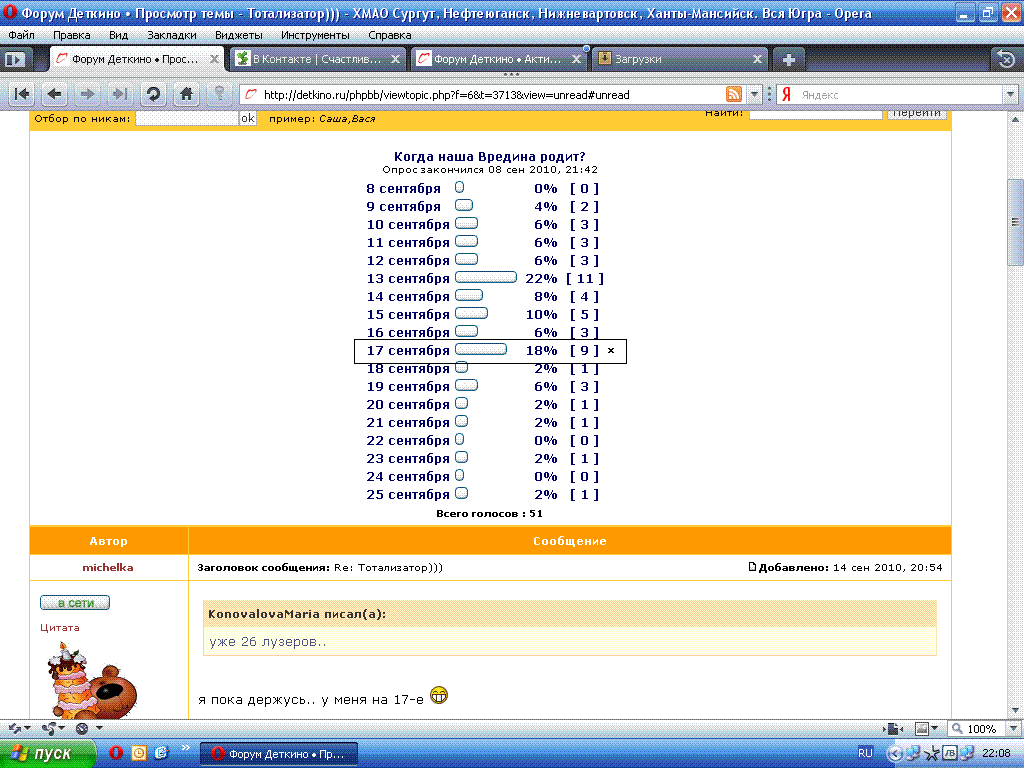Click the 'в сети' online status button
The image size is (1024, 768).
pos(74,603)
